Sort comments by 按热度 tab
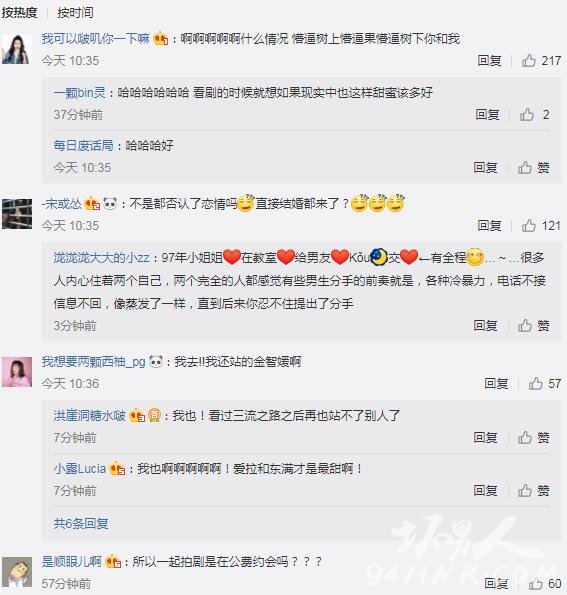The height and width of the screenshot is (595, 567). 19,13
